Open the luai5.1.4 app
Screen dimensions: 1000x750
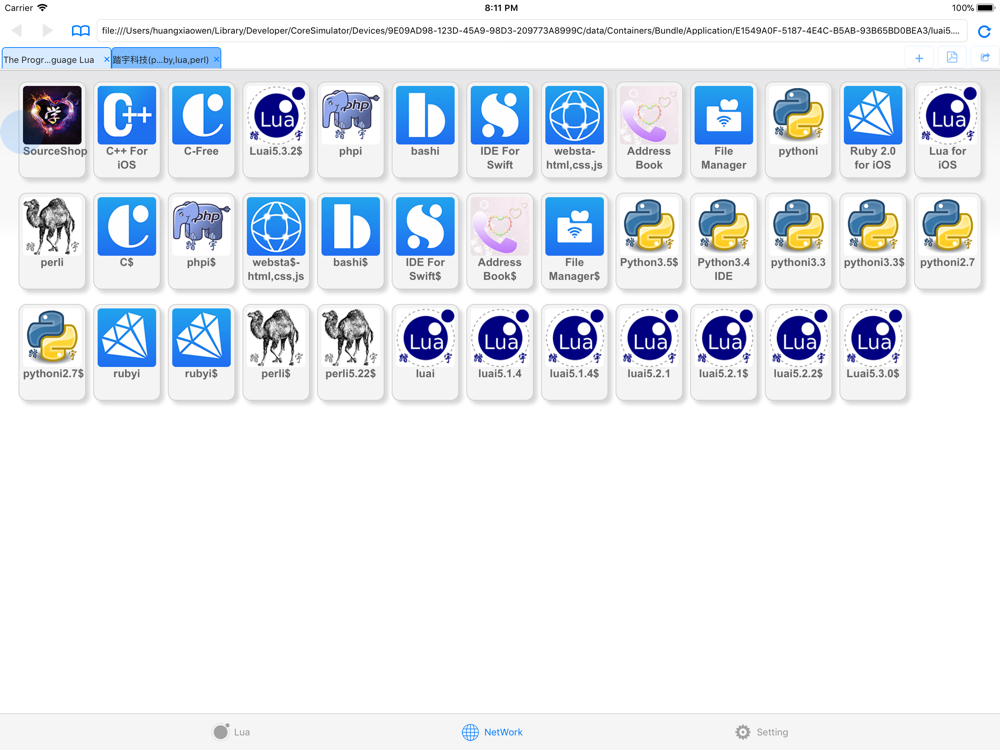(500, 353)
